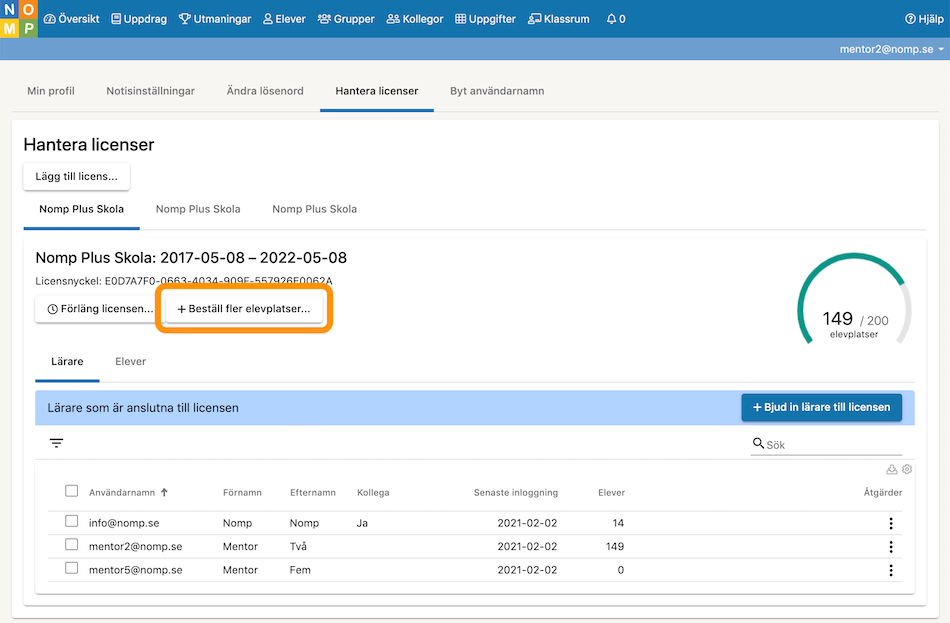Image resolution: width=950 pixels, height=623 pixels.
Task: Sort by the Efternamn column
Action: (313, 493)
